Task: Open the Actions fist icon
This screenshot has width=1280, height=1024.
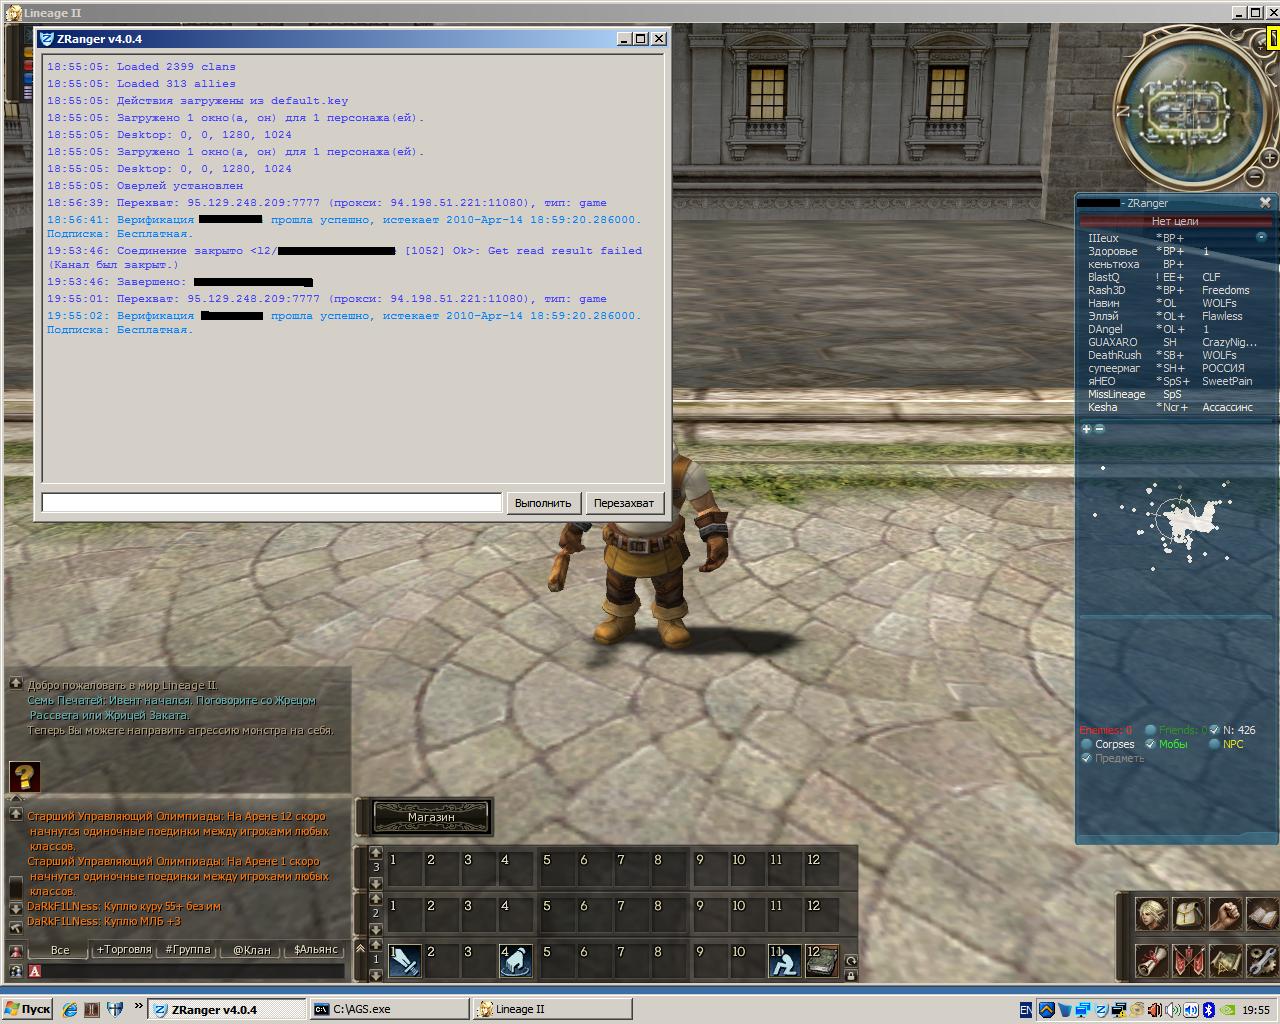Action: click(1225, 914)
